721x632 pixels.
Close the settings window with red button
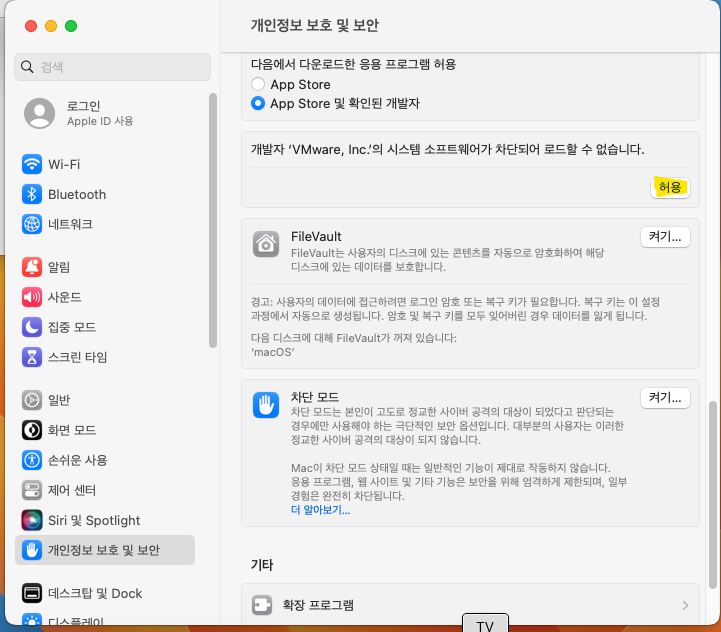tap(31, 26)
